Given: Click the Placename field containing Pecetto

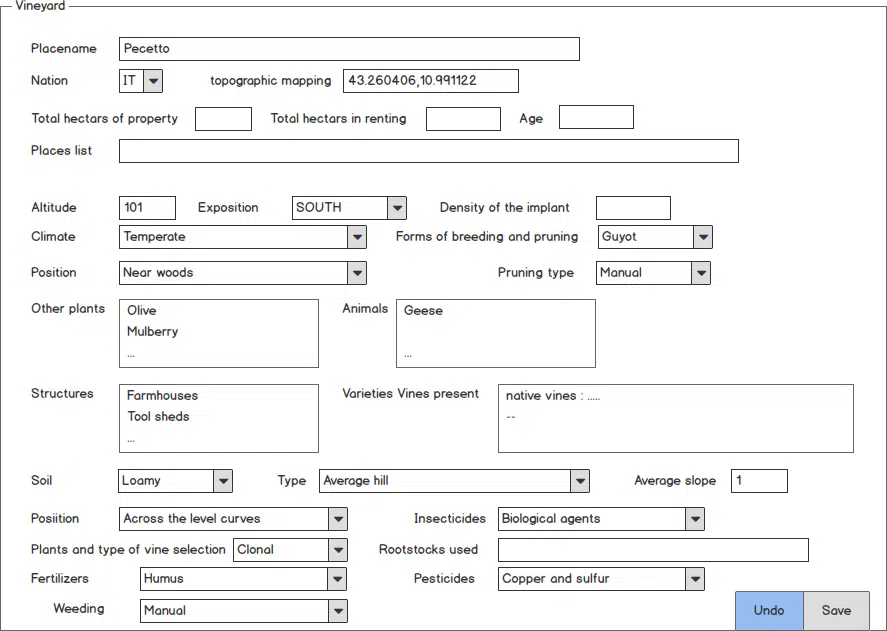Looking at the screenshot, I should tap(349, 49).
